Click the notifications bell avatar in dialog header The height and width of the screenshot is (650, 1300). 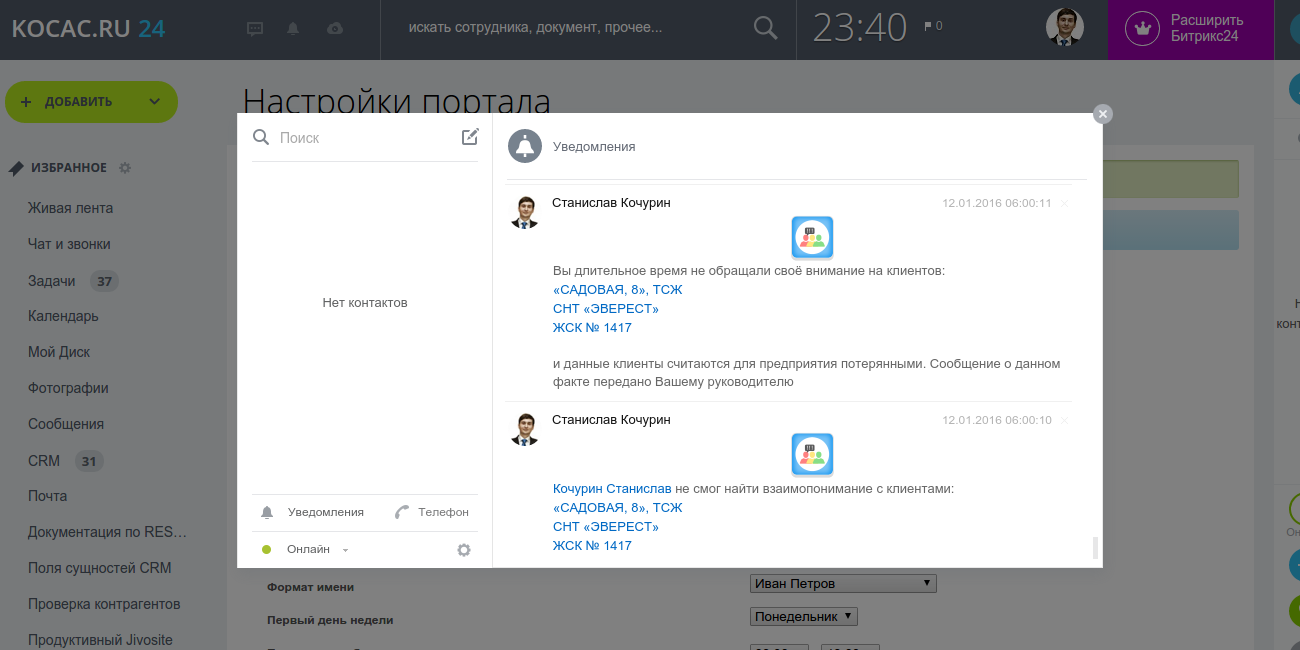pyautogui.click(x=525, y=146)
